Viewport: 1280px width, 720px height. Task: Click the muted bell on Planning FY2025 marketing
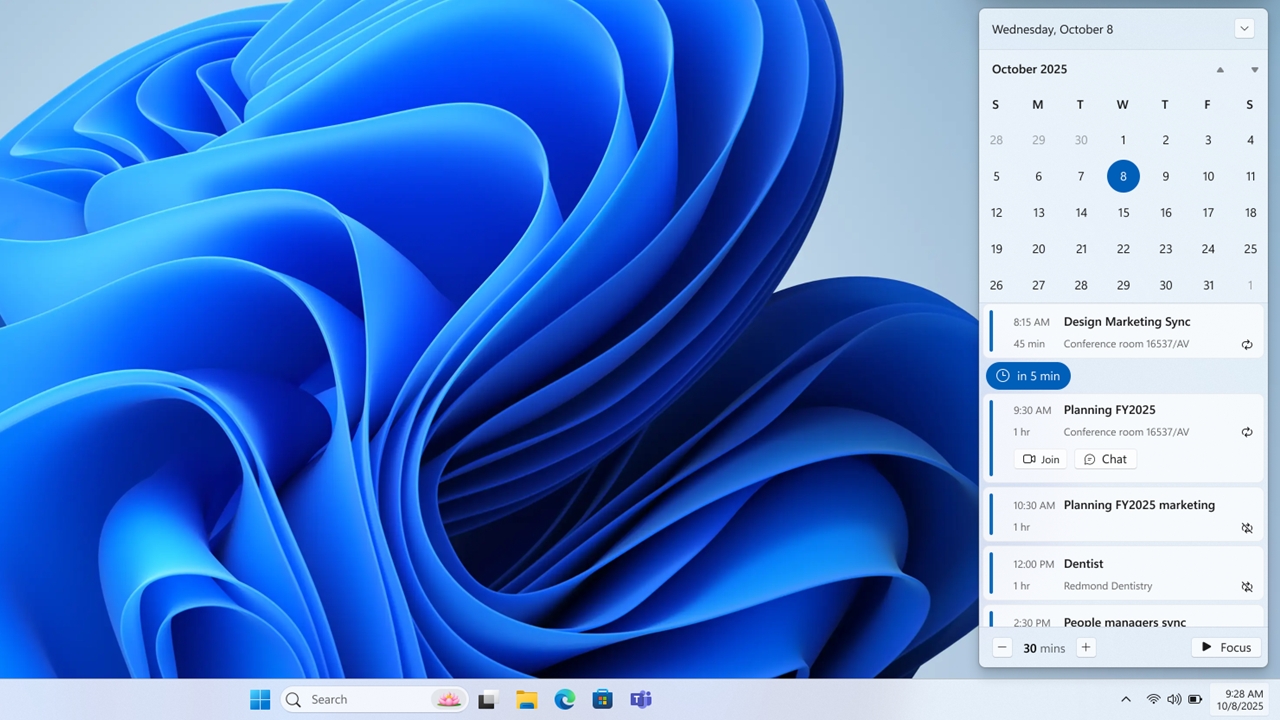click(x=1247, y=527)
